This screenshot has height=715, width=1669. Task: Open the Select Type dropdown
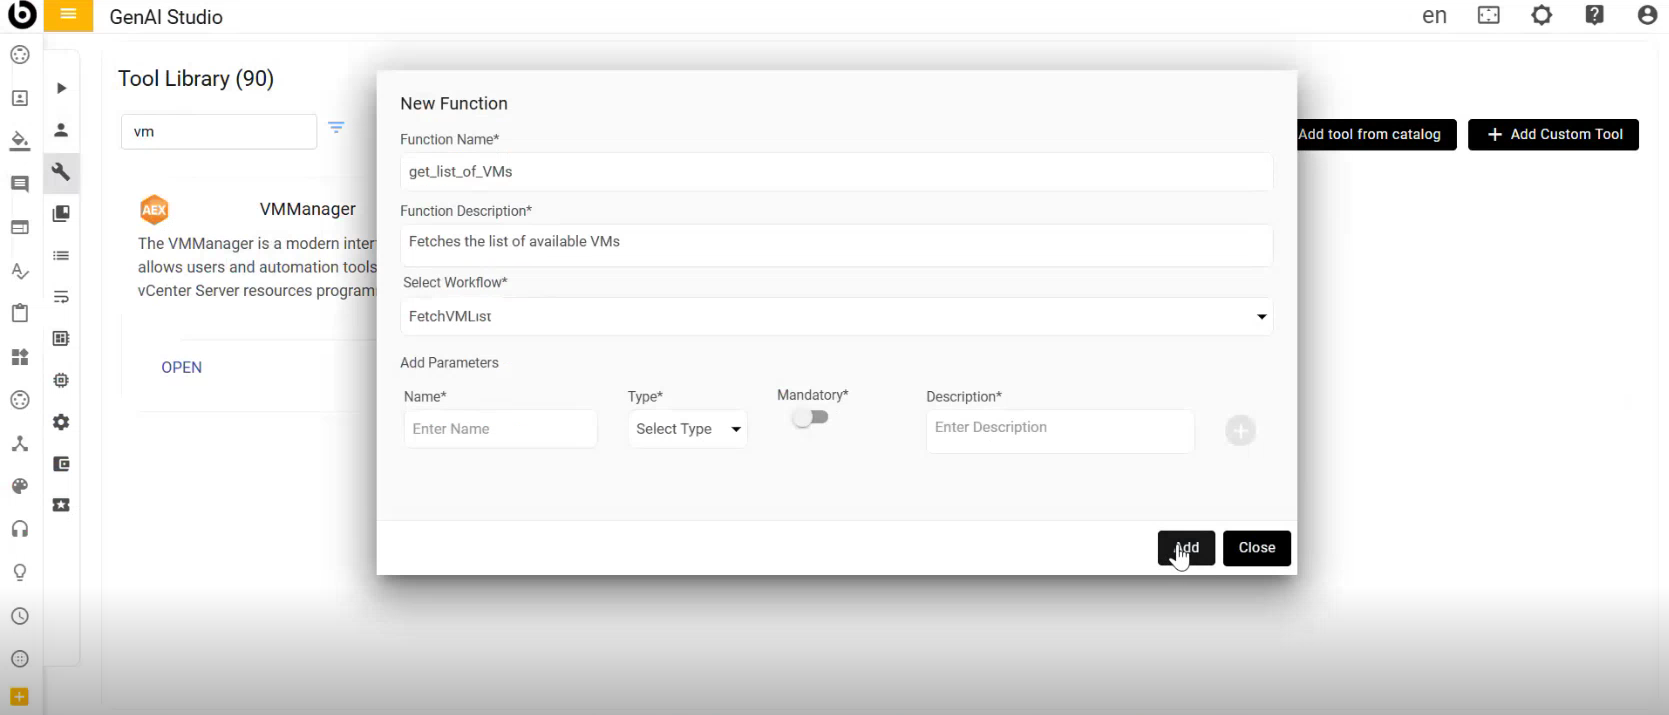688,429
